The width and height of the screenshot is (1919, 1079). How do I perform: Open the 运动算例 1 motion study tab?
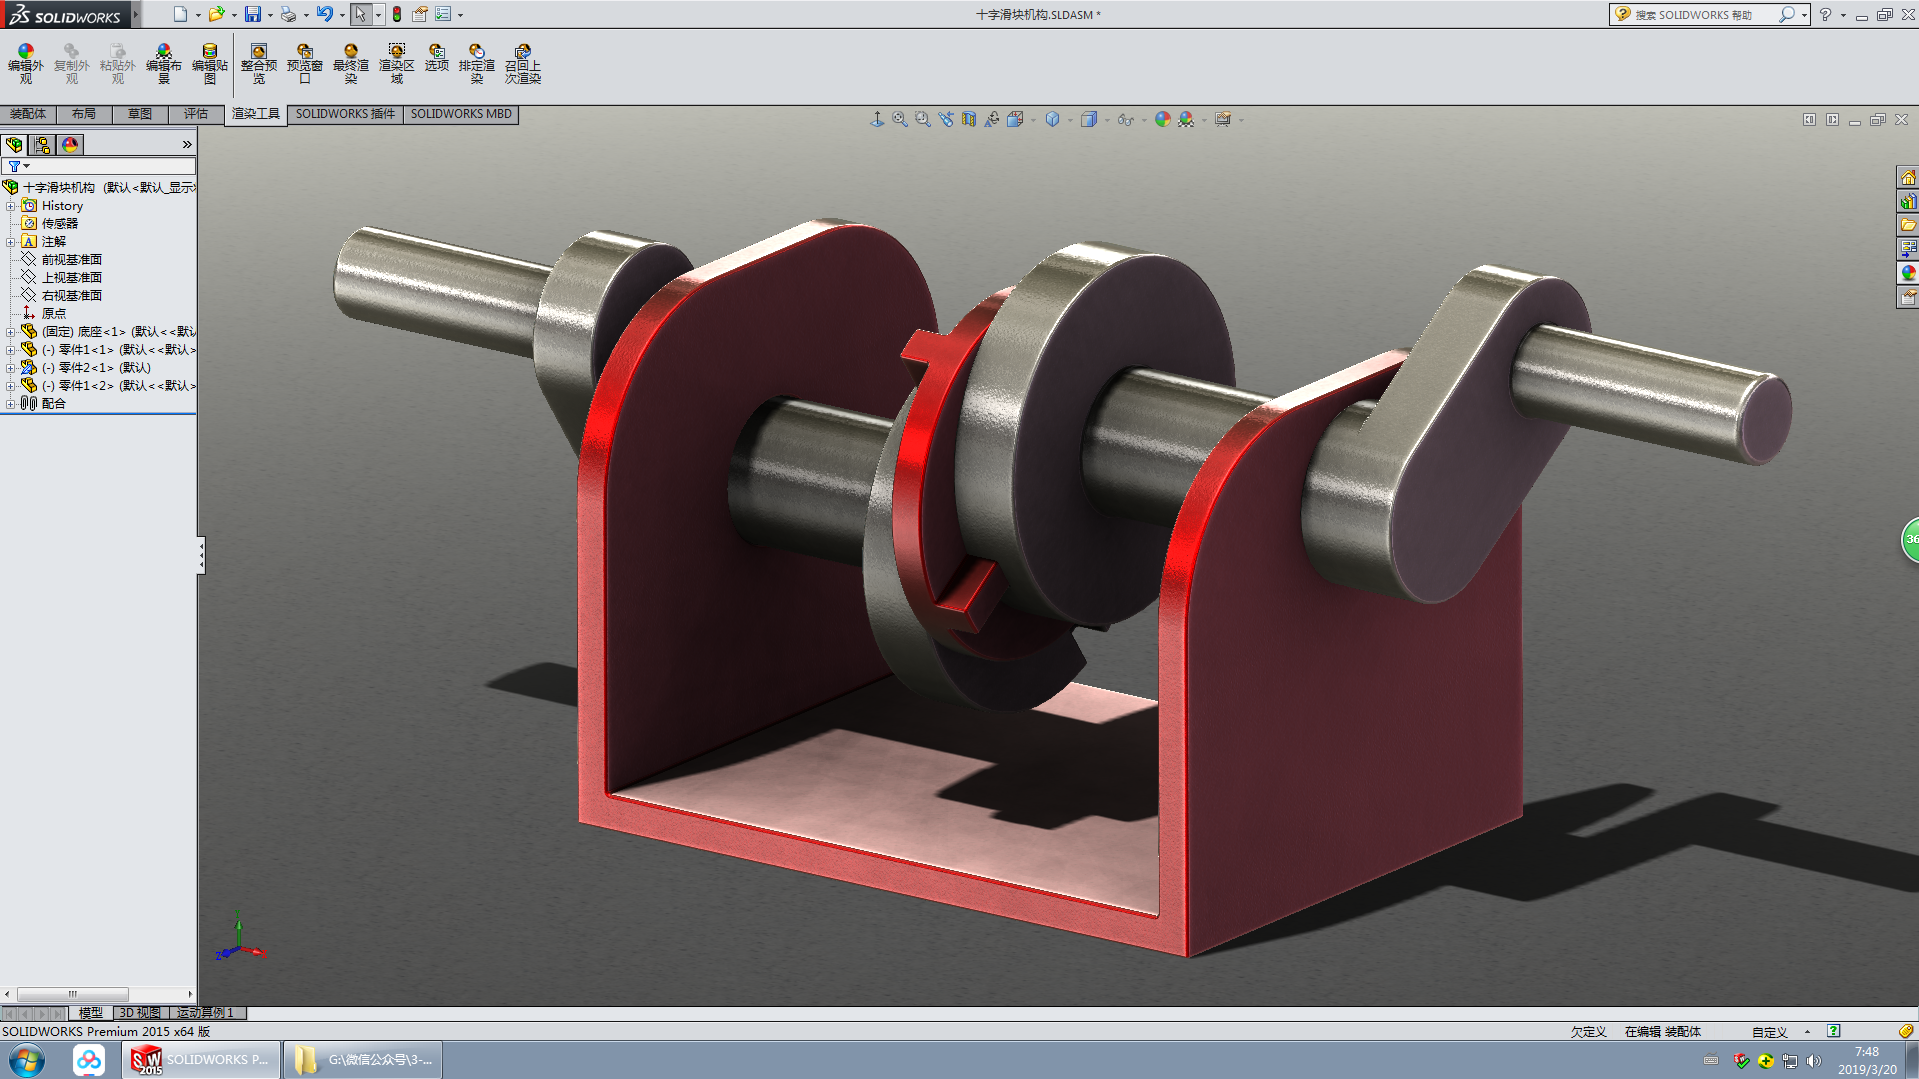pyautogui.click(x=205, y=1013)
